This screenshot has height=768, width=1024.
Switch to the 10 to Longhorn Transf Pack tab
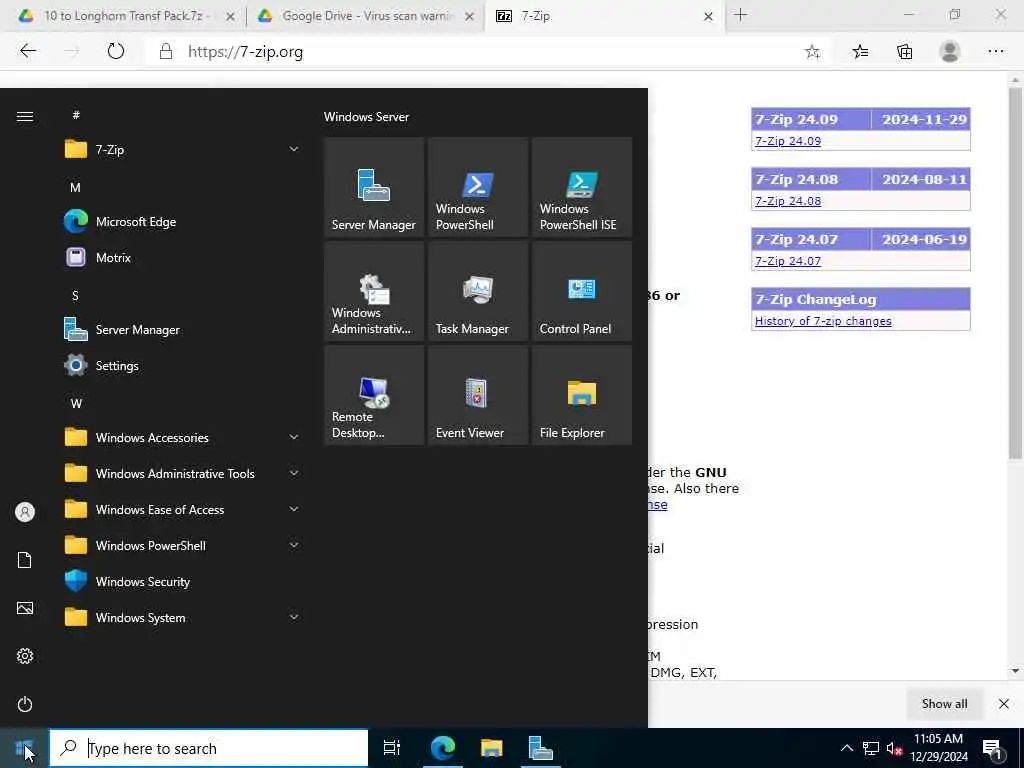(x=123, y=16)
